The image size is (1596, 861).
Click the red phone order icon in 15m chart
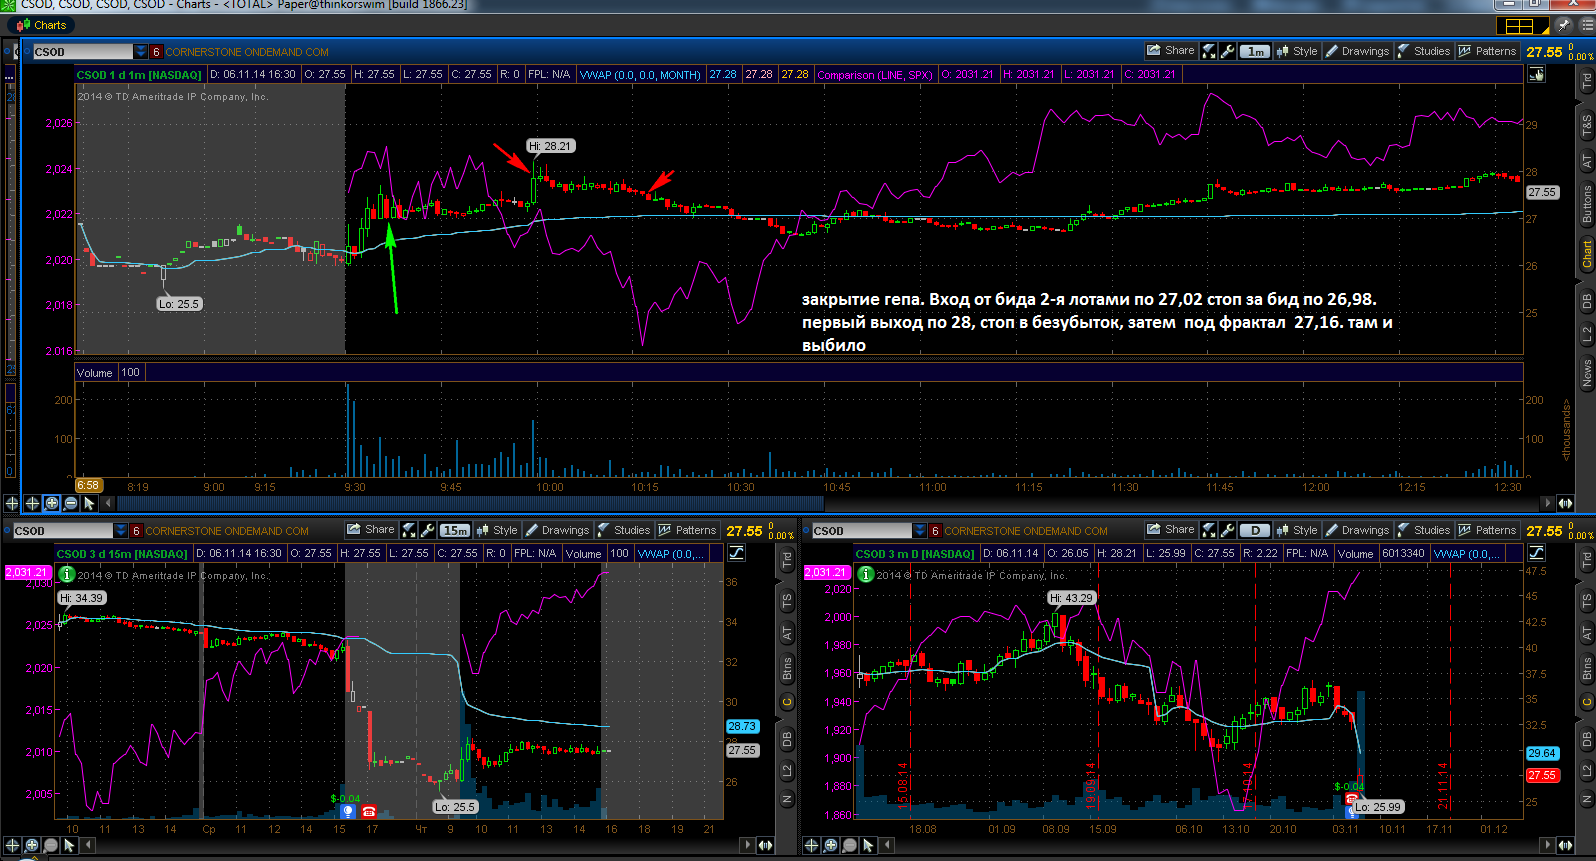pos(369,812)
